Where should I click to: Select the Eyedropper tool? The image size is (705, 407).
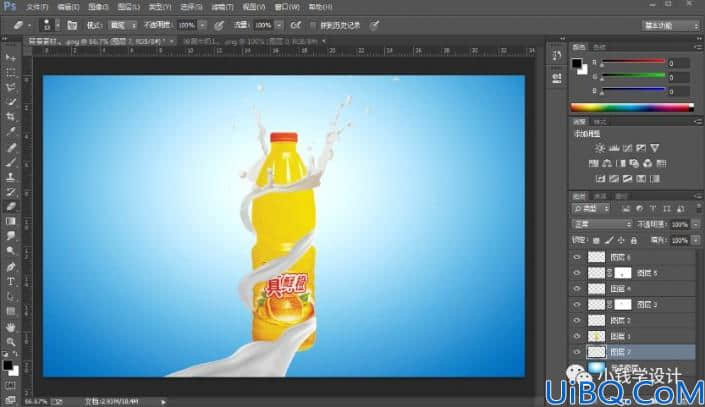pyautogui.click(x=10, y=132)
